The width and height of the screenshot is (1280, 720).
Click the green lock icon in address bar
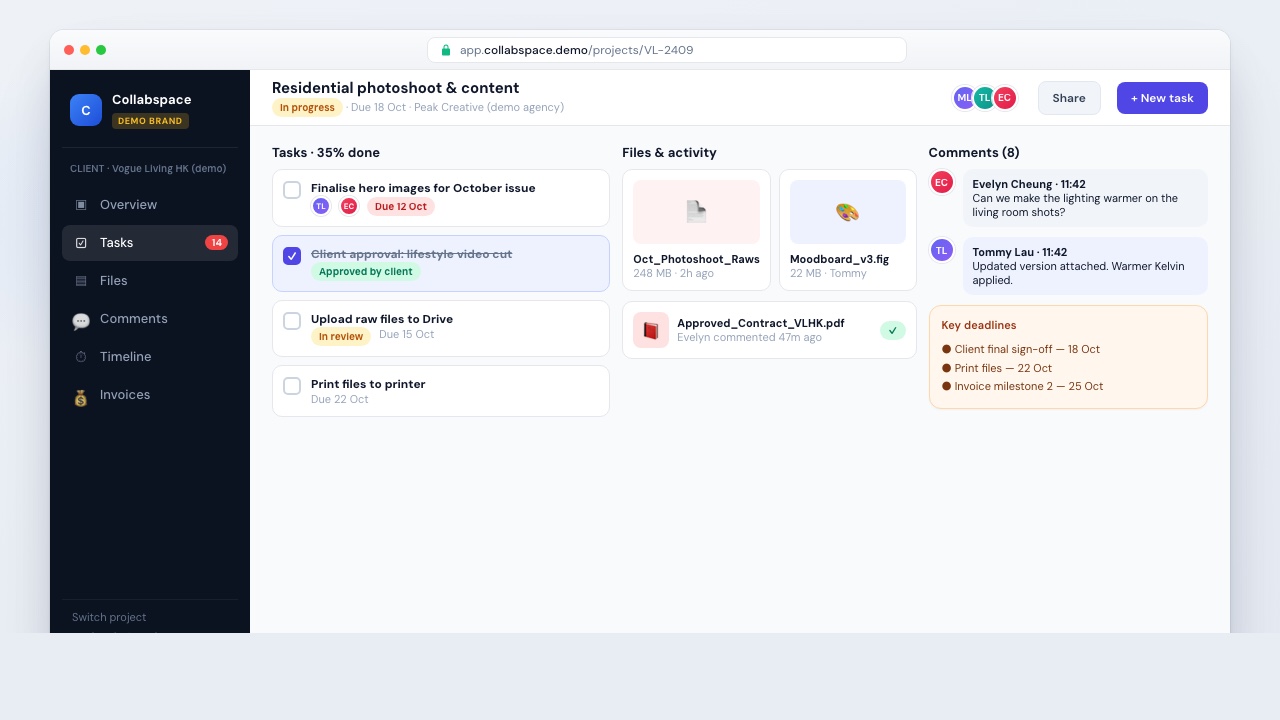(x=446, y=50)
